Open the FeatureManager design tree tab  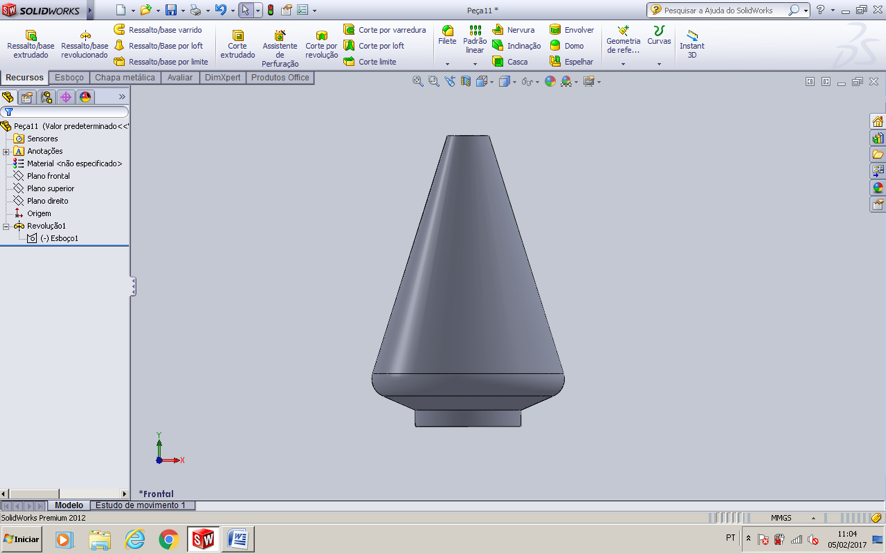point(8,97)
